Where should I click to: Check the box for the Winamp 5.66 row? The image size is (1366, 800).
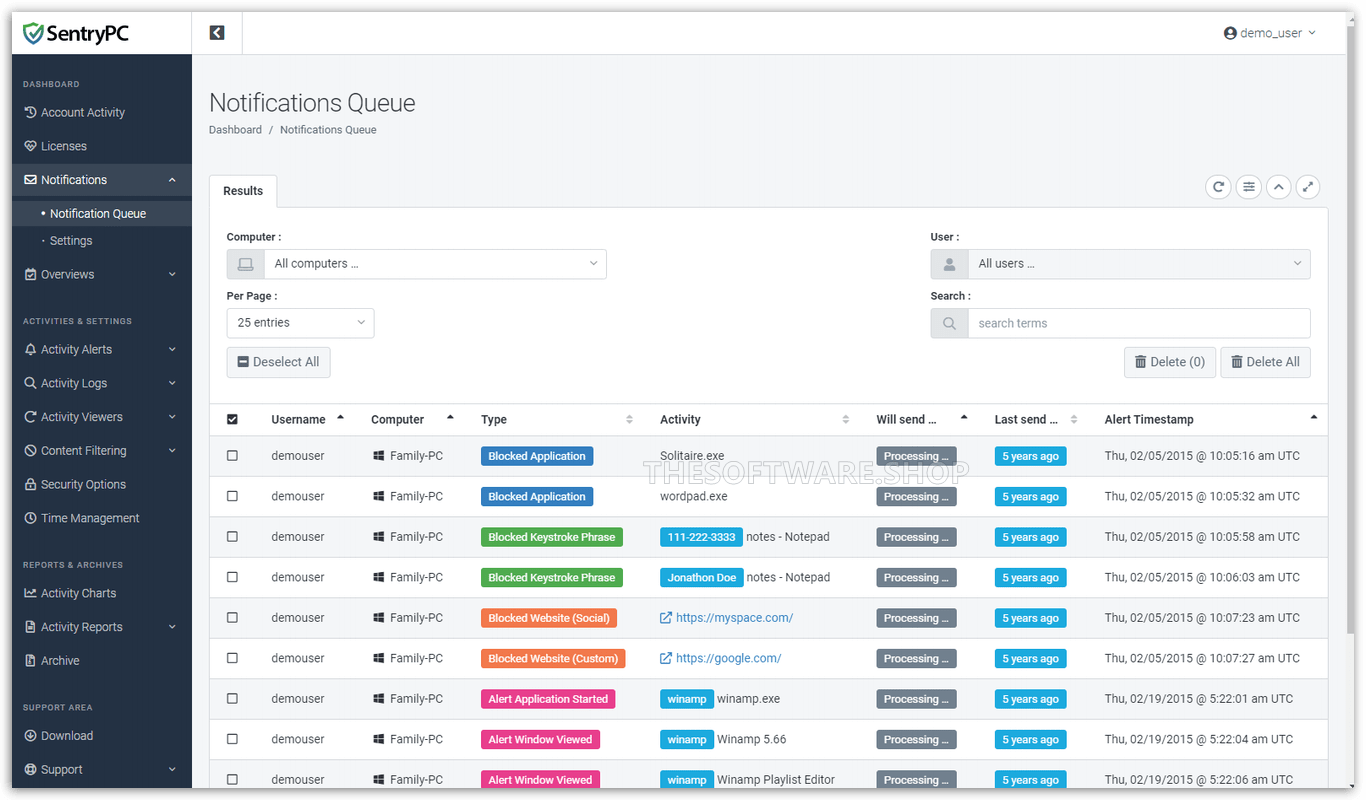tap(233, 739)
